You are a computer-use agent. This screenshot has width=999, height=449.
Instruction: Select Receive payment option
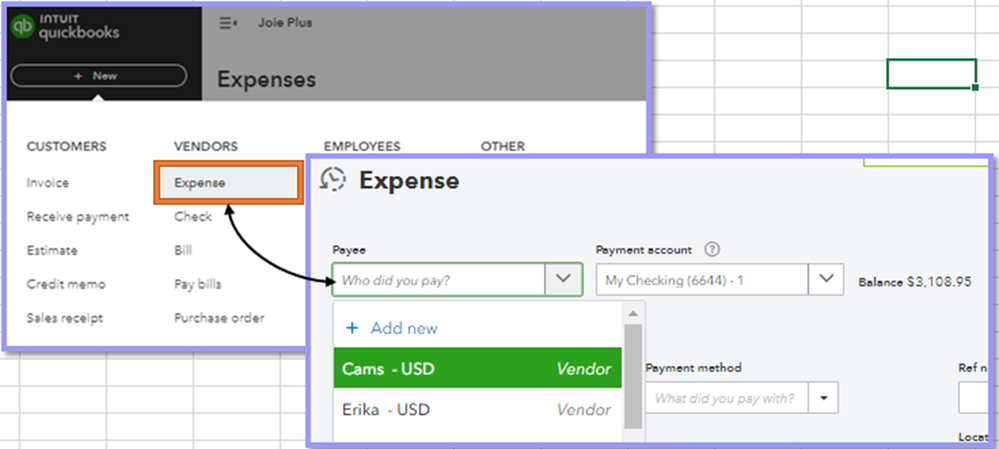coord(78,217)
